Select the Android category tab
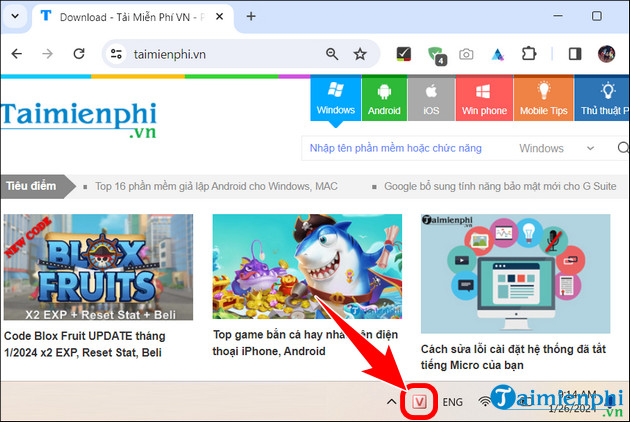 tap(385, 100)
